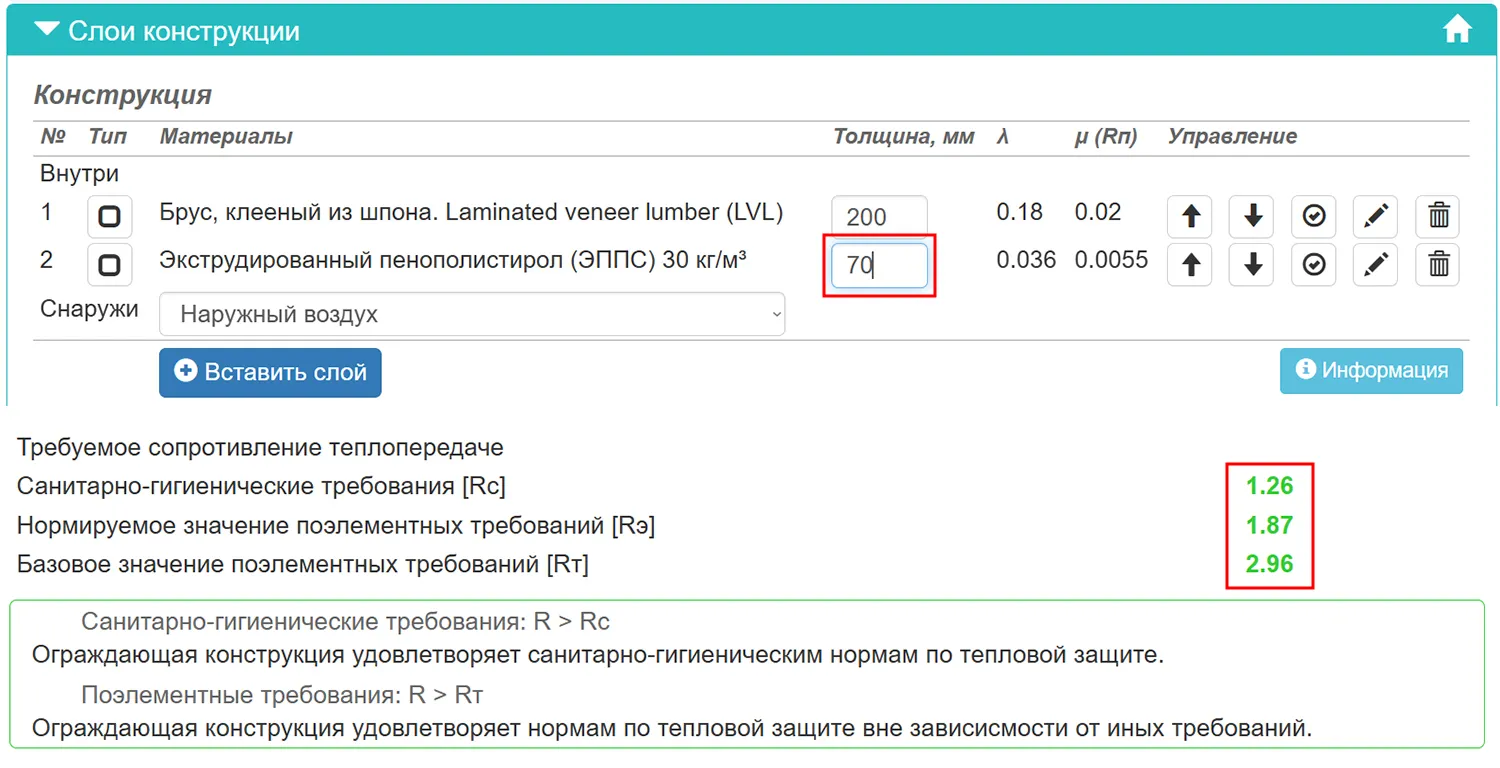Edit the LVL layer with pencil

coord(1375,216)
